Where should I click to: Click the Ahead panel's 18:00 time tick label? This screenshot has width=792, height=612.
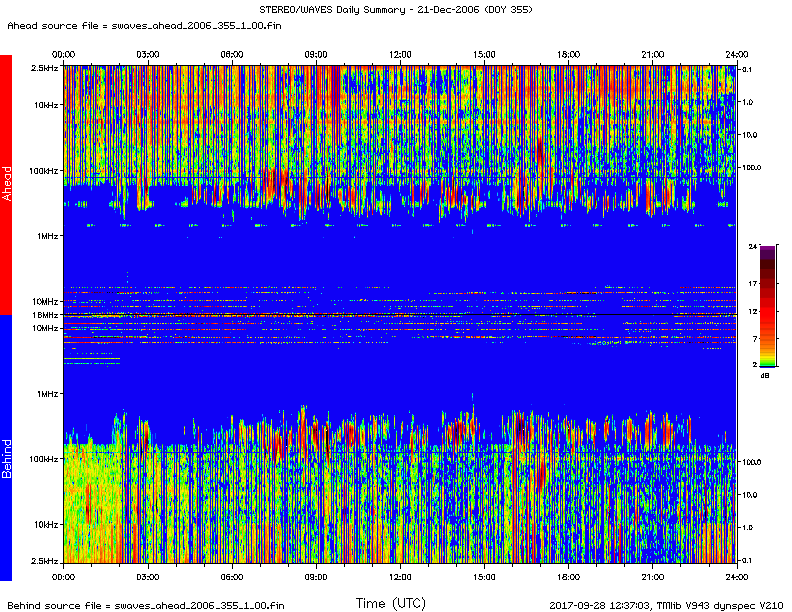[568, 55]
